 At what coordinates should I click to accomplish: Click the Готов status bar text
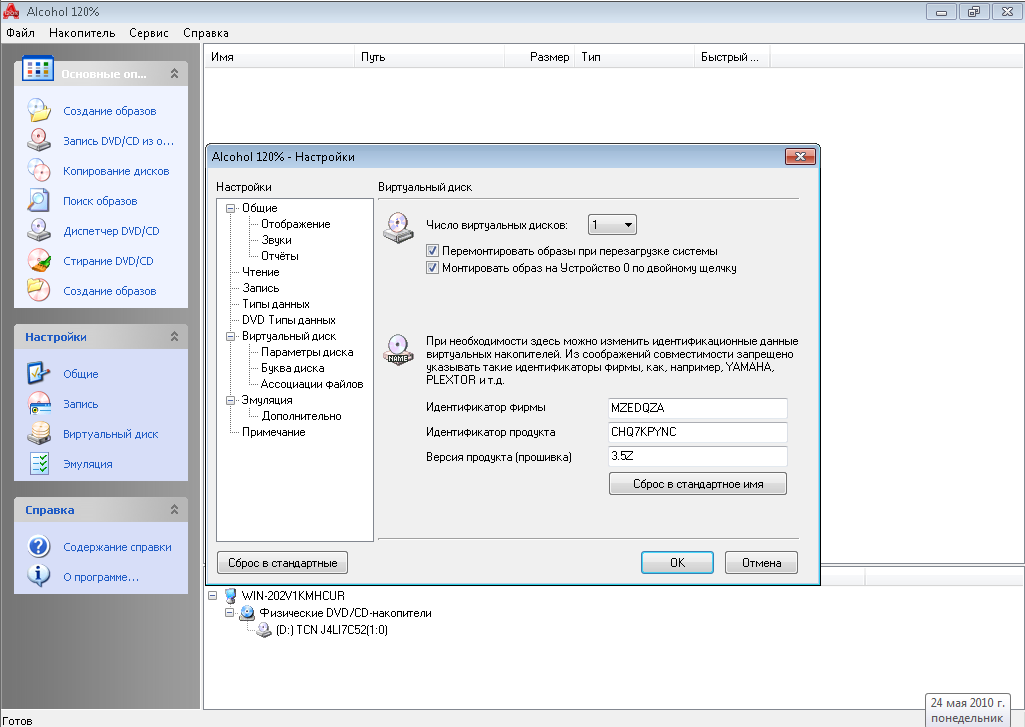click(17, 720)
